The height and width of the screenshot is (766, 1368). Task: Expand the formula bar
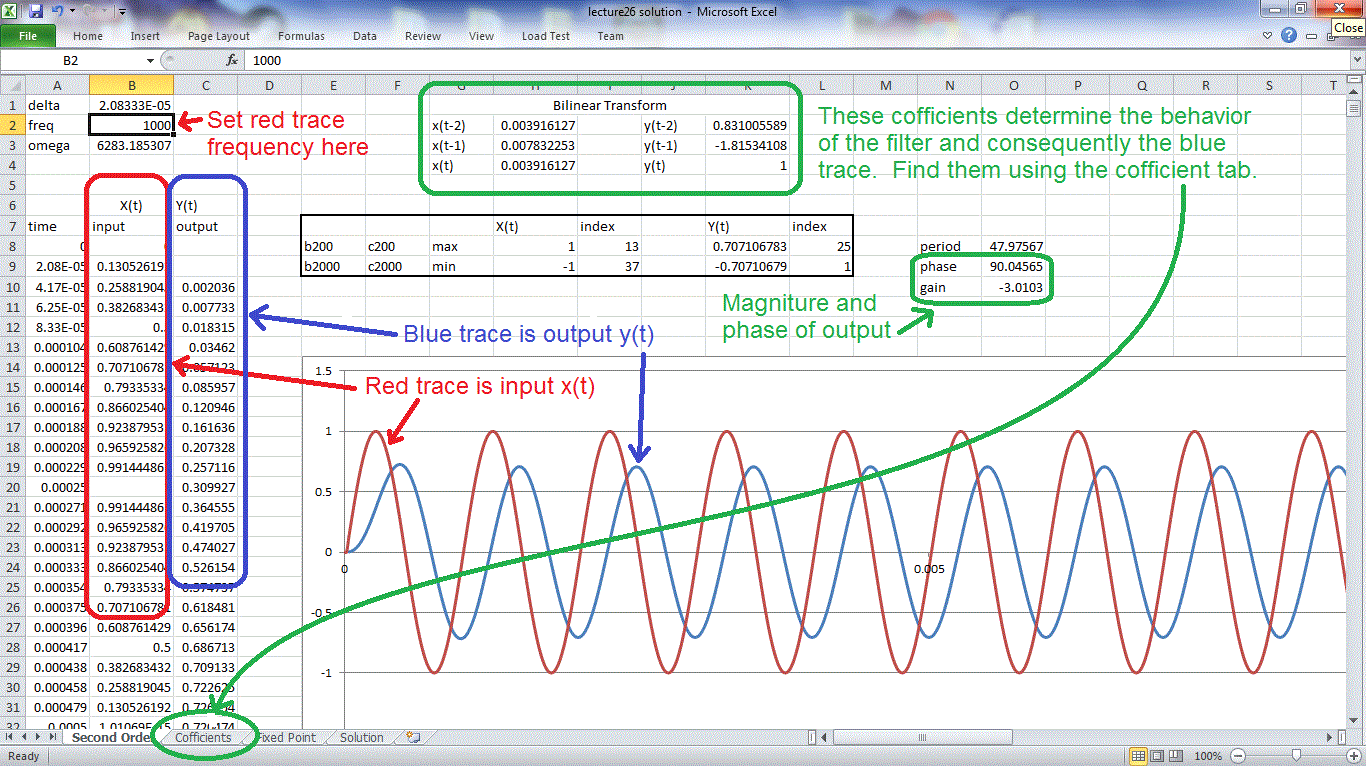point(1355,61)
